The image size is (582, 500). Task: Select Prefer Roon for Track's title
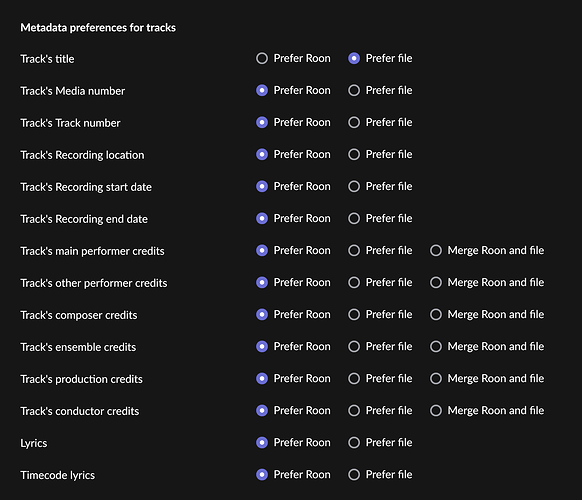tap(262, 58)
